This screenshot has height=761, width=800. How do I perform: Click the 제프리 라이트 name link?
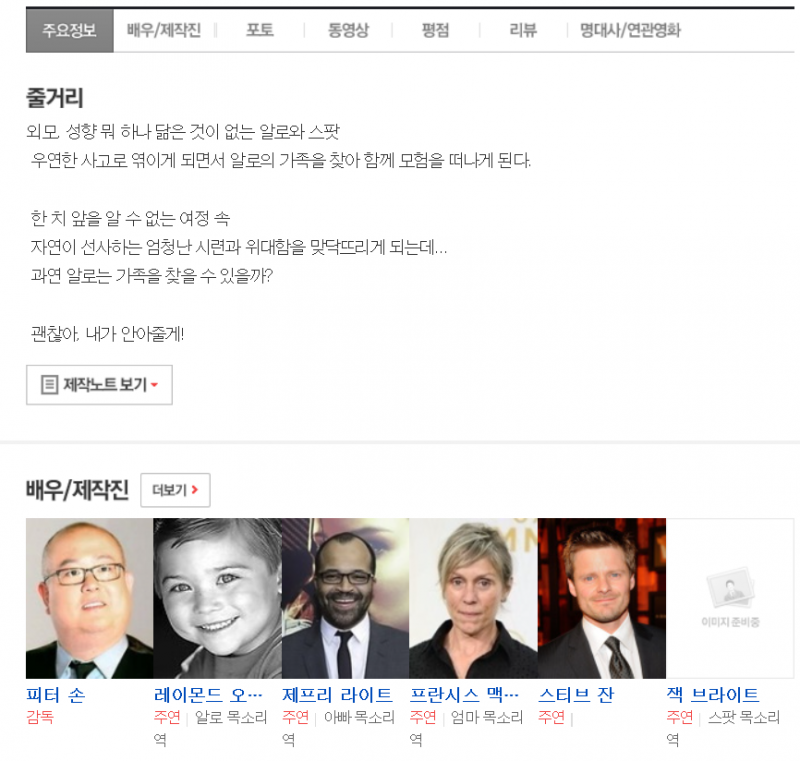click(x=337, y=695)
